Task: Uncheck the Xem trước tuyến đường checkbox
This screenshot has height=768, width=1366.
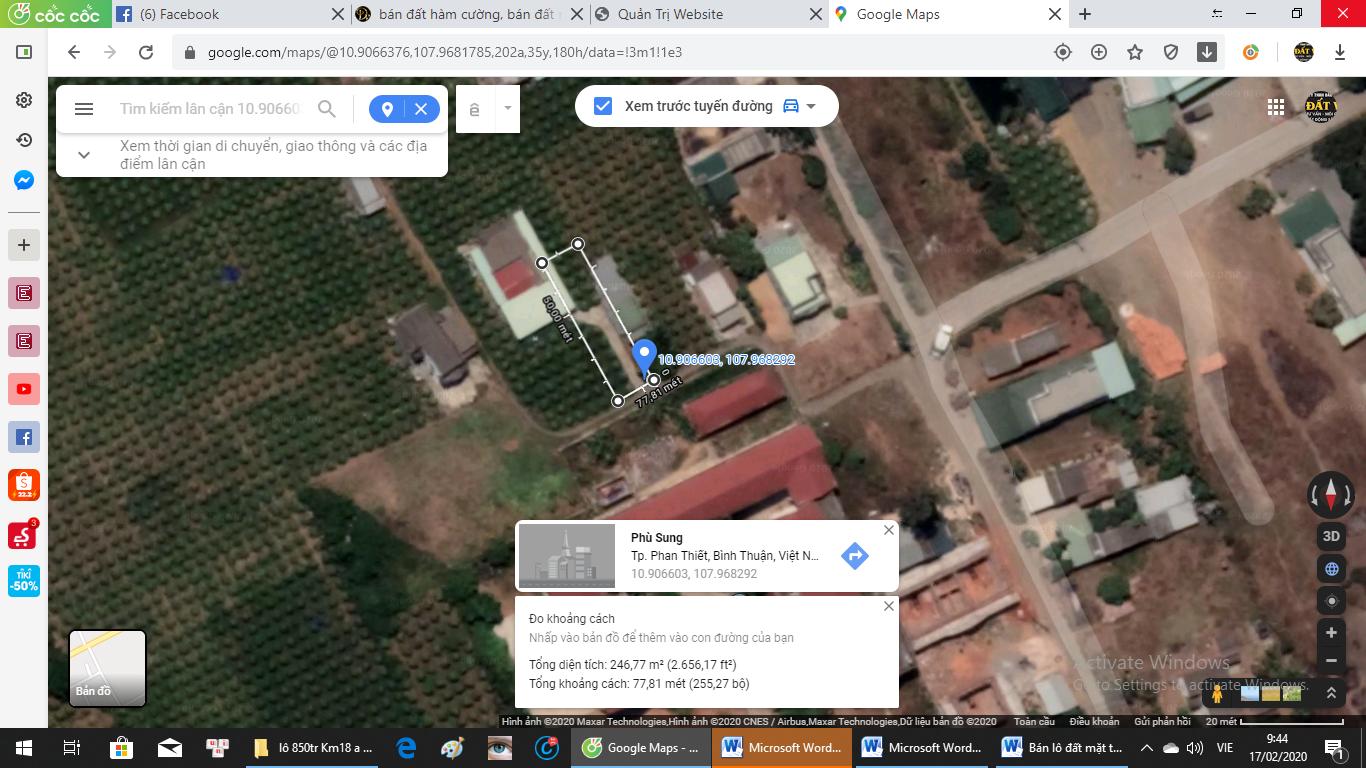Action: point(603,106)
